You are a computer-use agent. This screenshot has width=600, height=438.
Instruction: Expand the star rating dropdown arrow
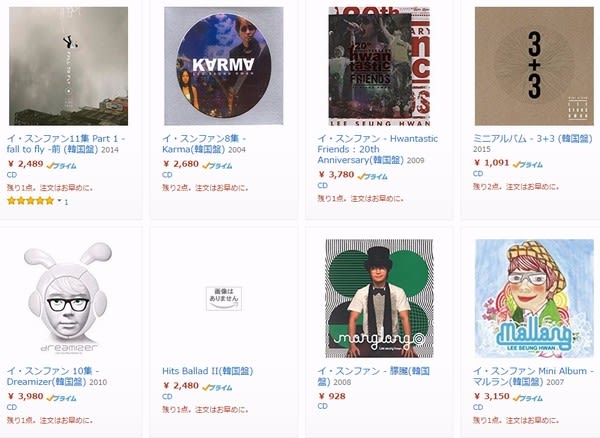[x=59, y=200]
